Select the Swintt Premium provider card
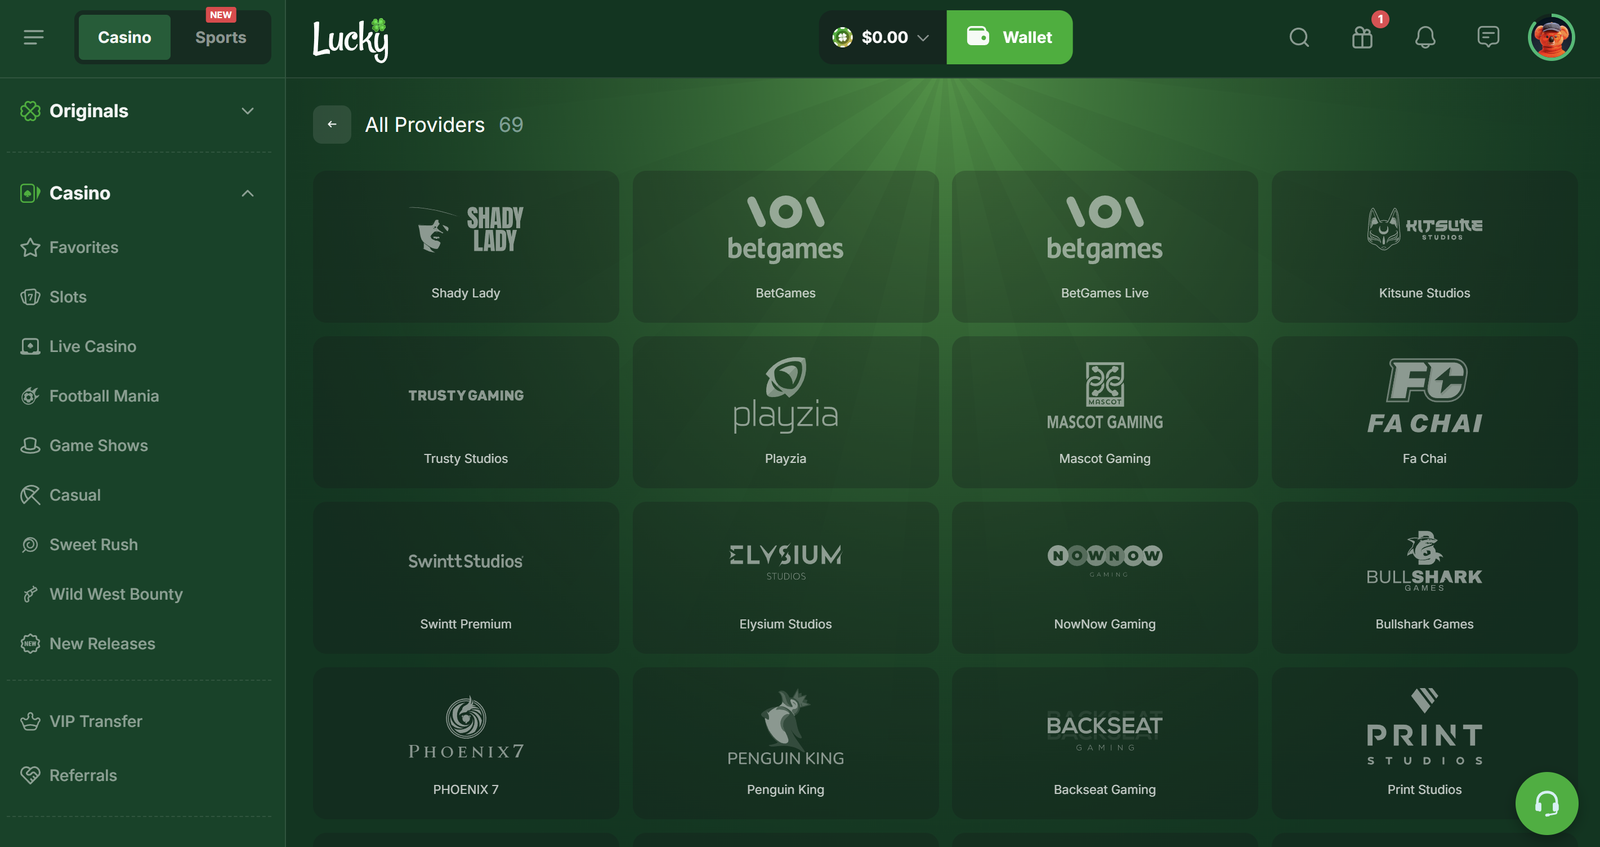Image resolution: width=1600 pixels, height=847 pixels. [466, 578]
